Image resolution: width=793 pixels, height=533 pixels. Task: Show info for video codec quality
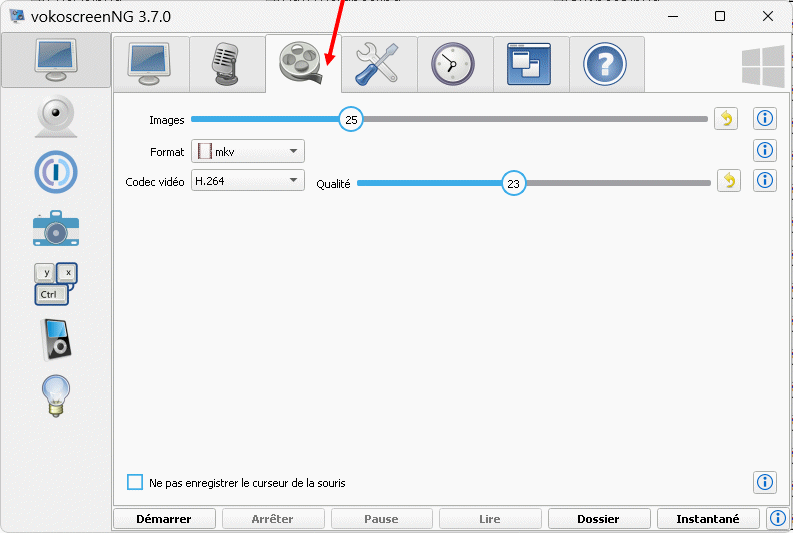765,180
